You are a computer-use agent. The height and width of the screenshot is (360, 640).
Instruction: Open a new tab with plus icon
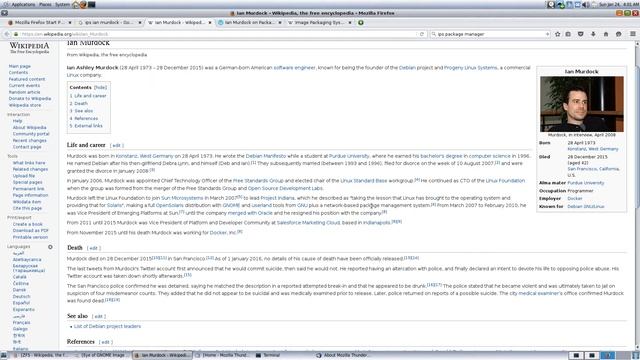coord(361,23)
